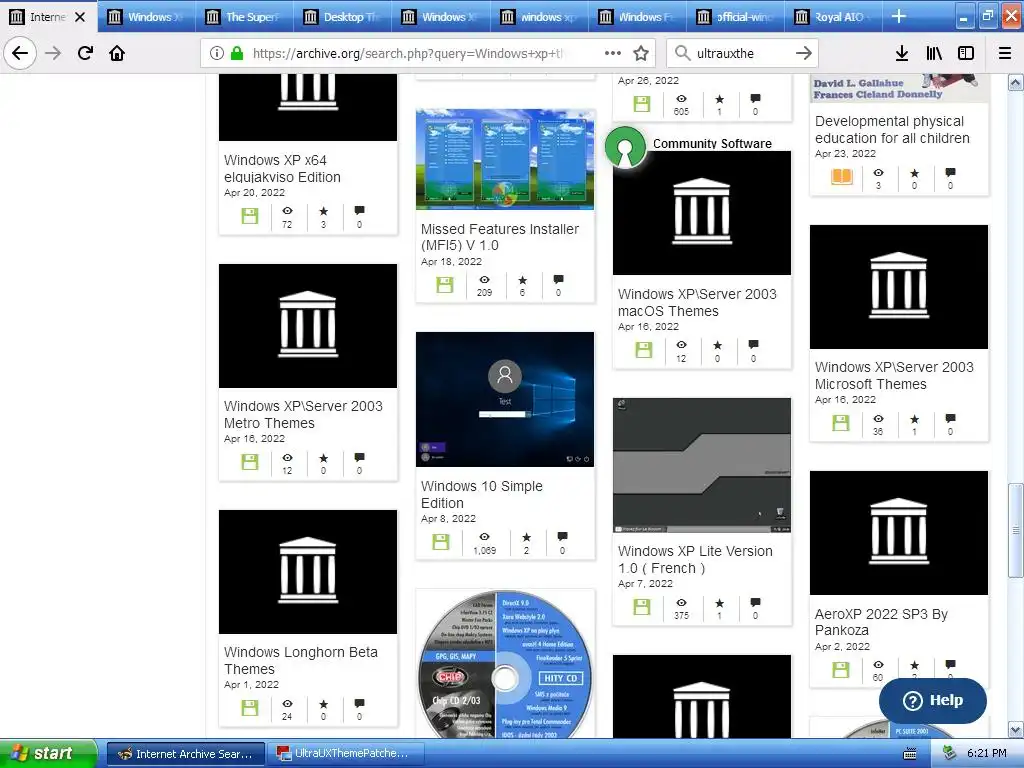Open a new browser tab
1024x768 pixels.
click(x=899, y=16)
